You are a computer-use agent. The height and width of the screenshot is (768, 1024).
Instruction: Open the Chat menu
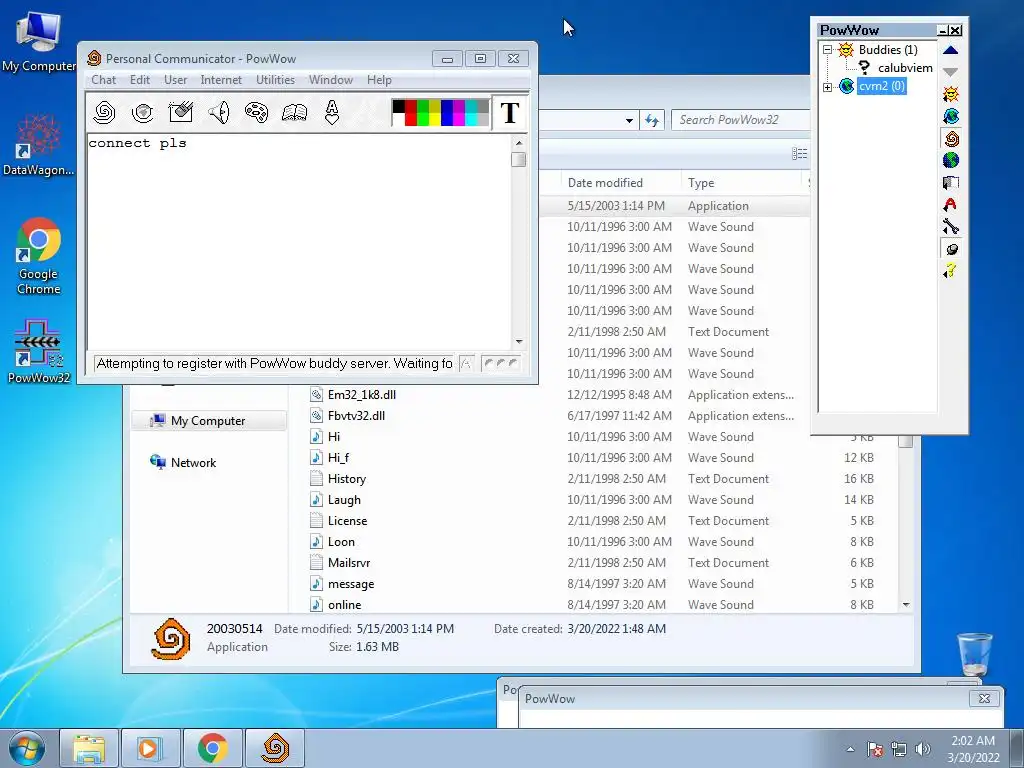click(x=103, y=80)
